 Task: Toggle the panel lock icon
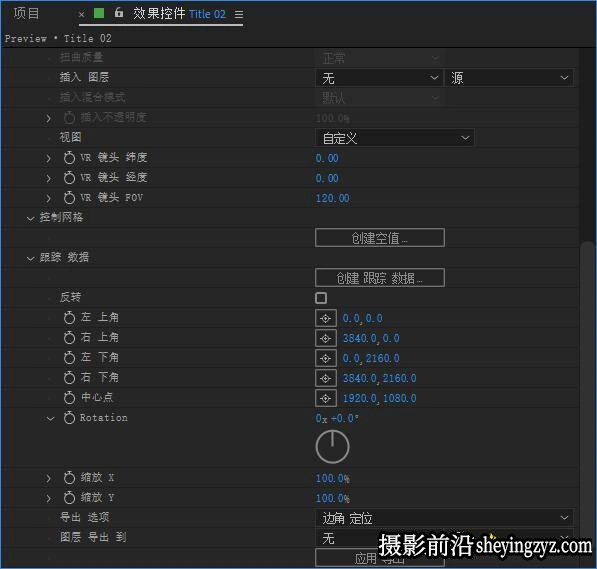tap(119, 13)
